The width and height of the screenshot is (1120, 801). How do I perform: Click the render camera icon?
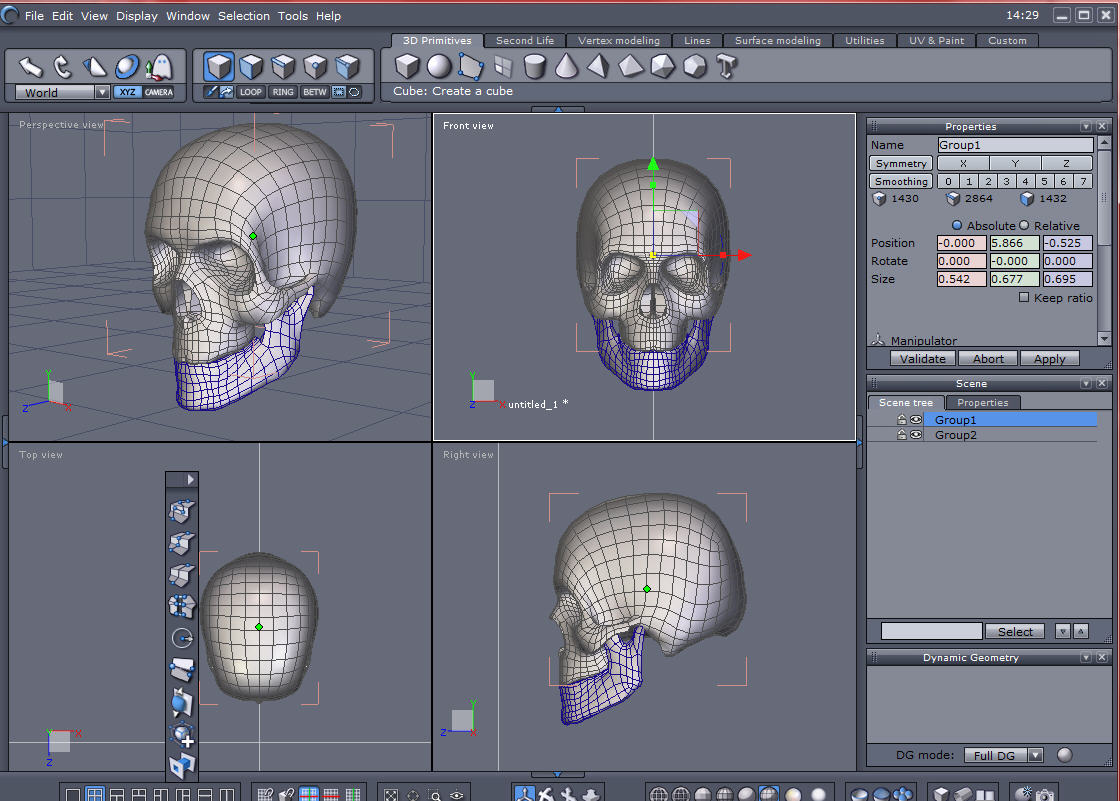tap(1044, 794)
